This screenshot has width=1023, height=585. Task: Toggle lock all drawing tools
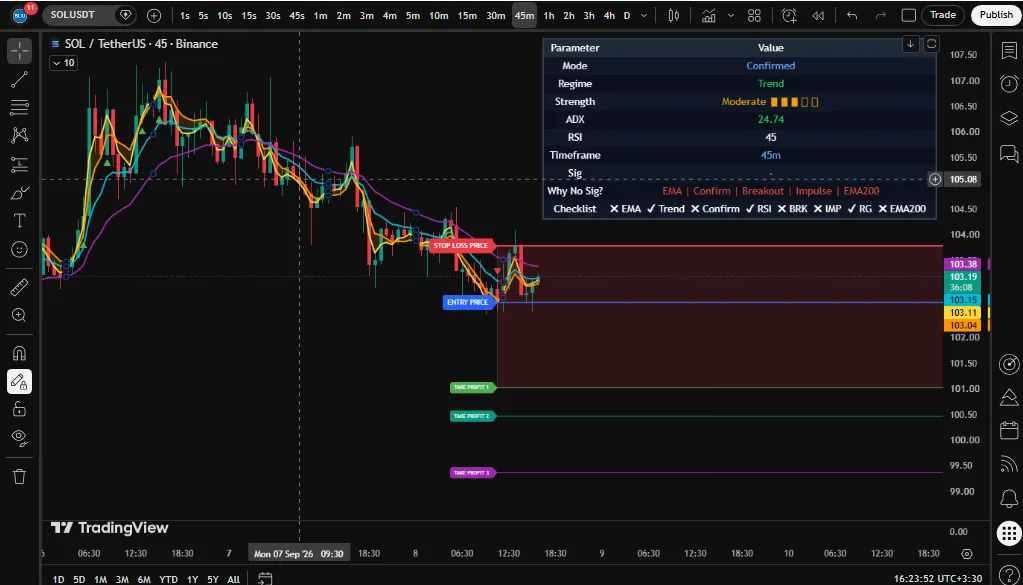(20, 410)
